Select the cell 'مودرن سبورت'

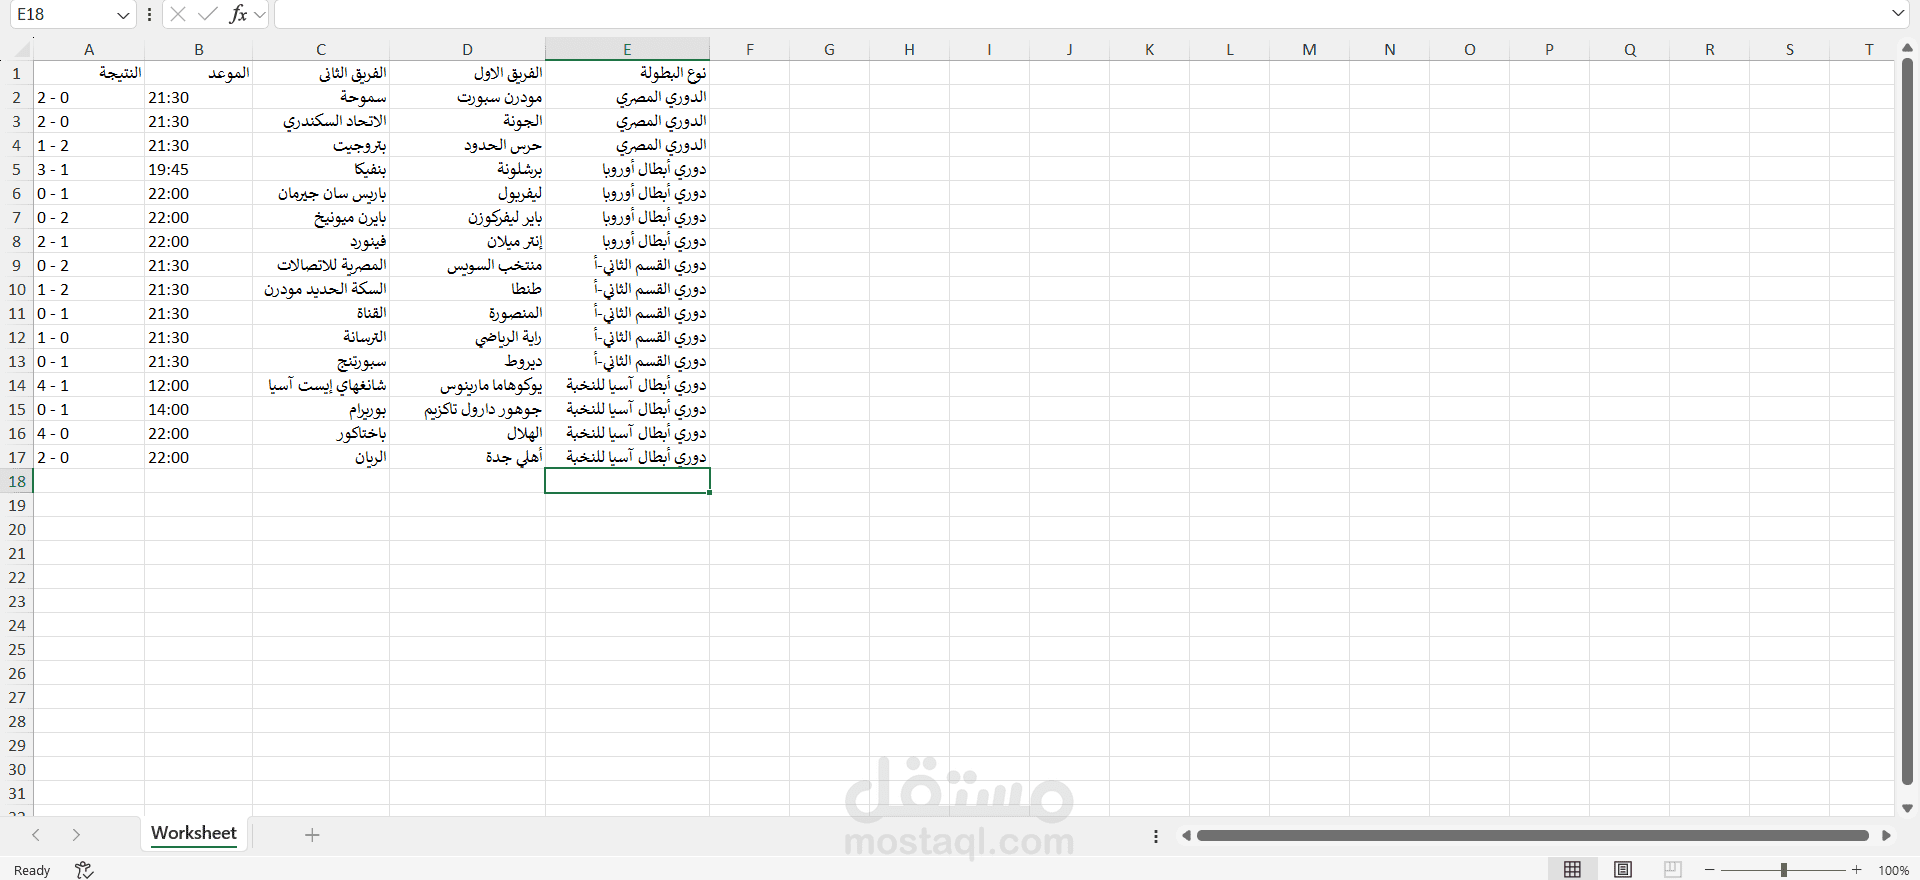(x=467, y=97)
